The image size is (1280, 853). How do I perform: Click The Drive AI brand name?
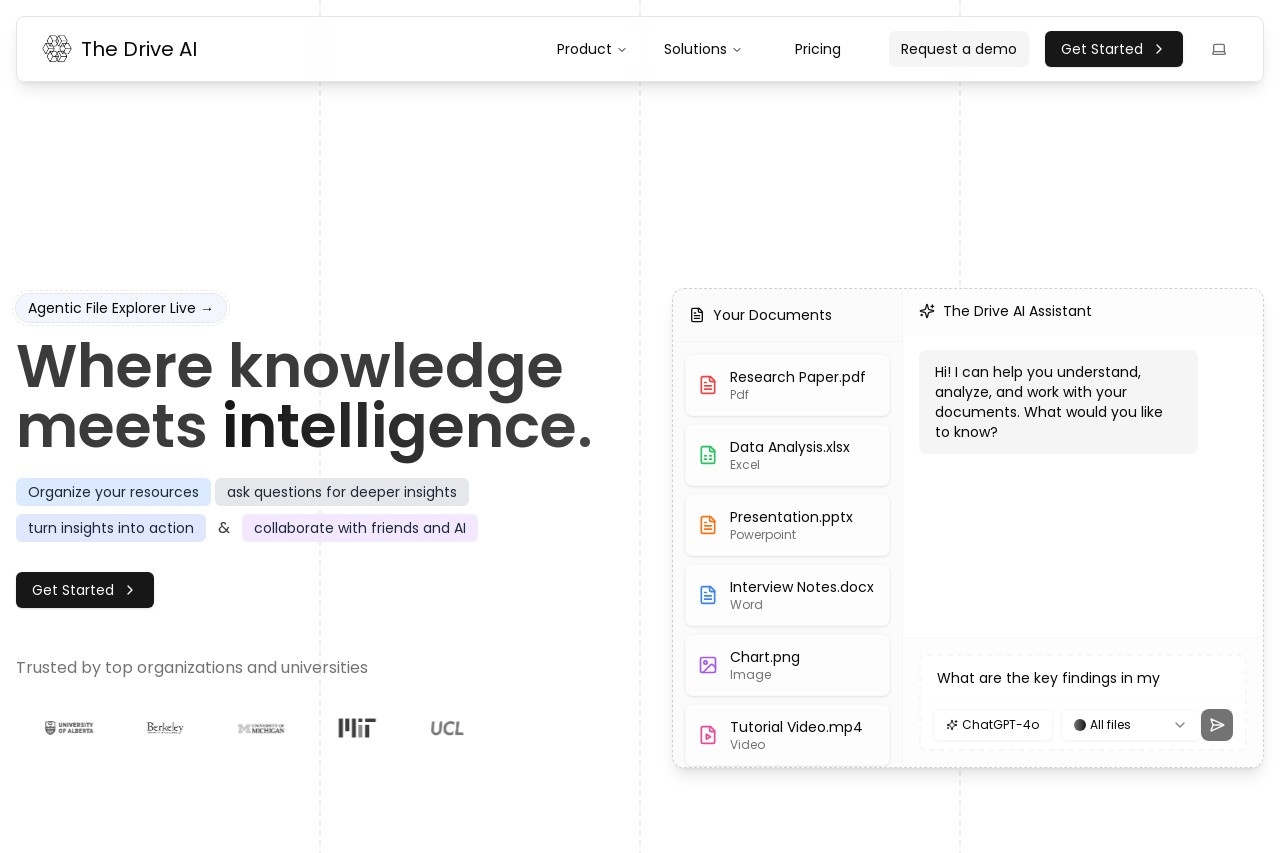coord(139,49)
